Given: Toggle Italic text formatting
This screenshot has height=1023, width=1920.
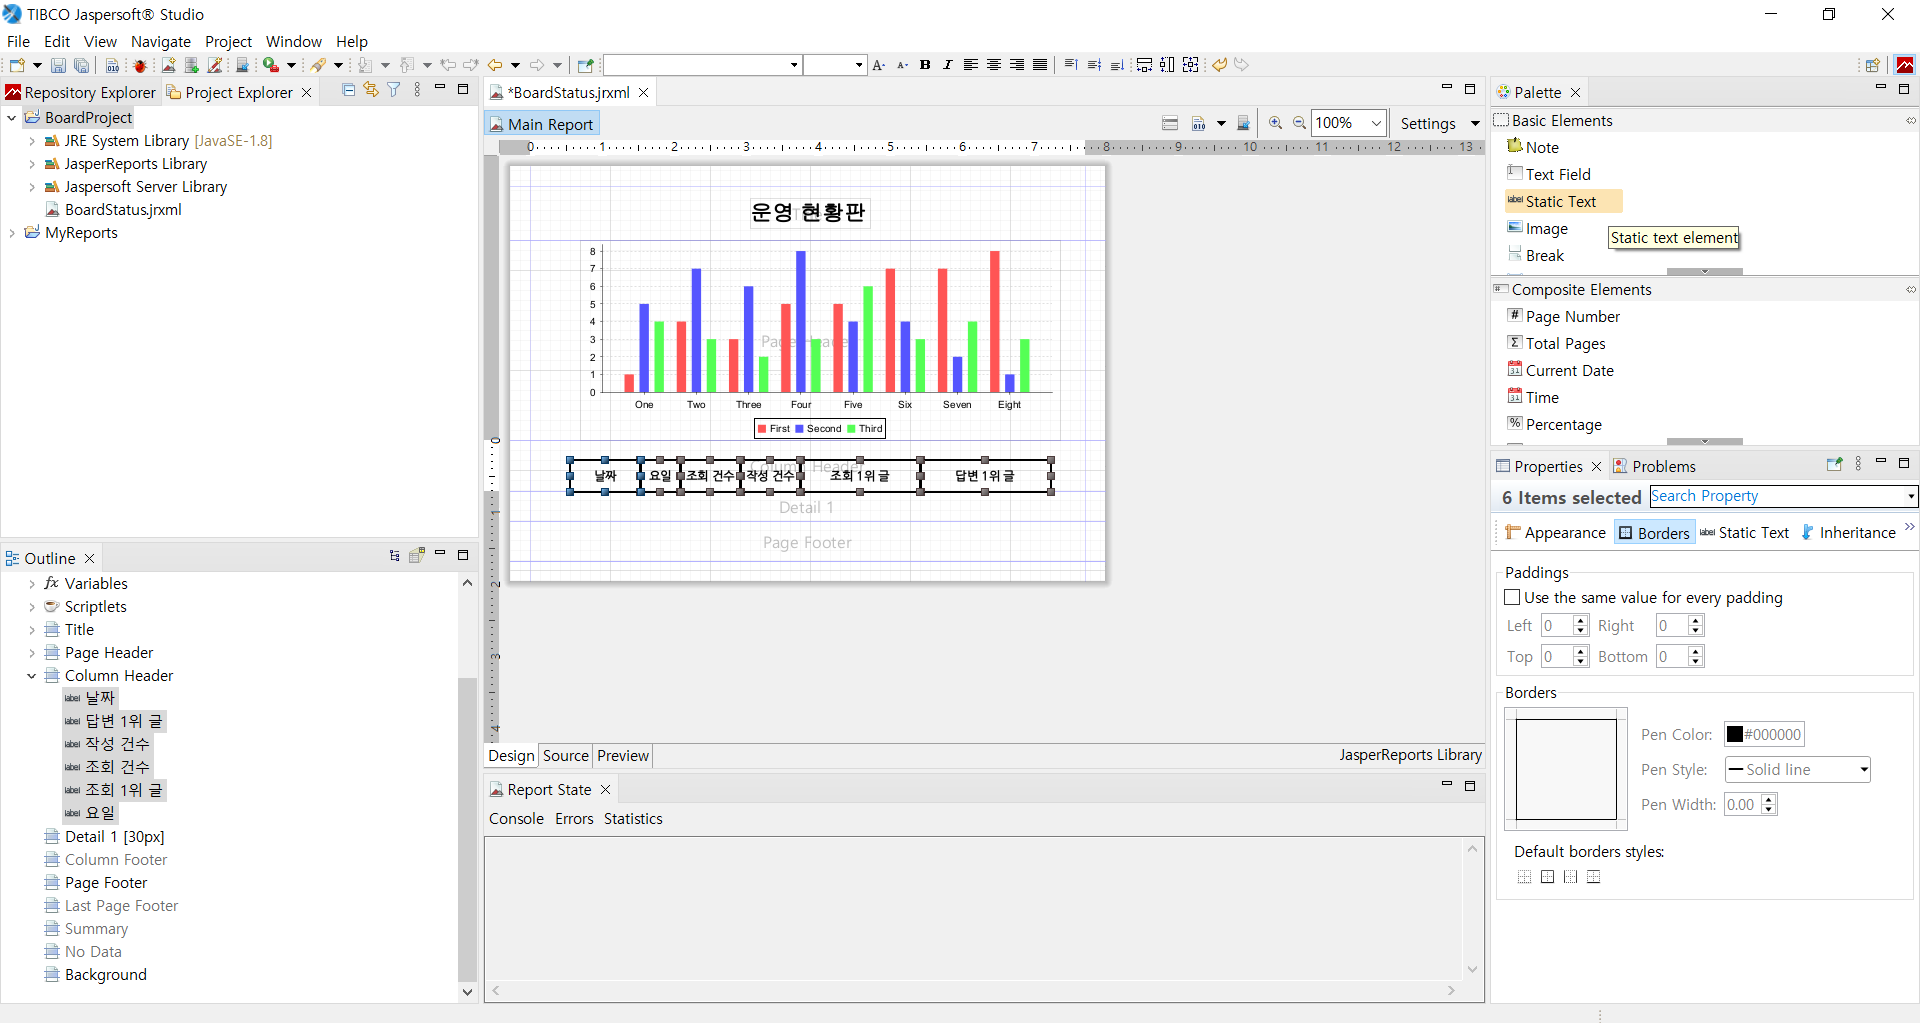Looking at the screenshot, I should tap(948, 65).
